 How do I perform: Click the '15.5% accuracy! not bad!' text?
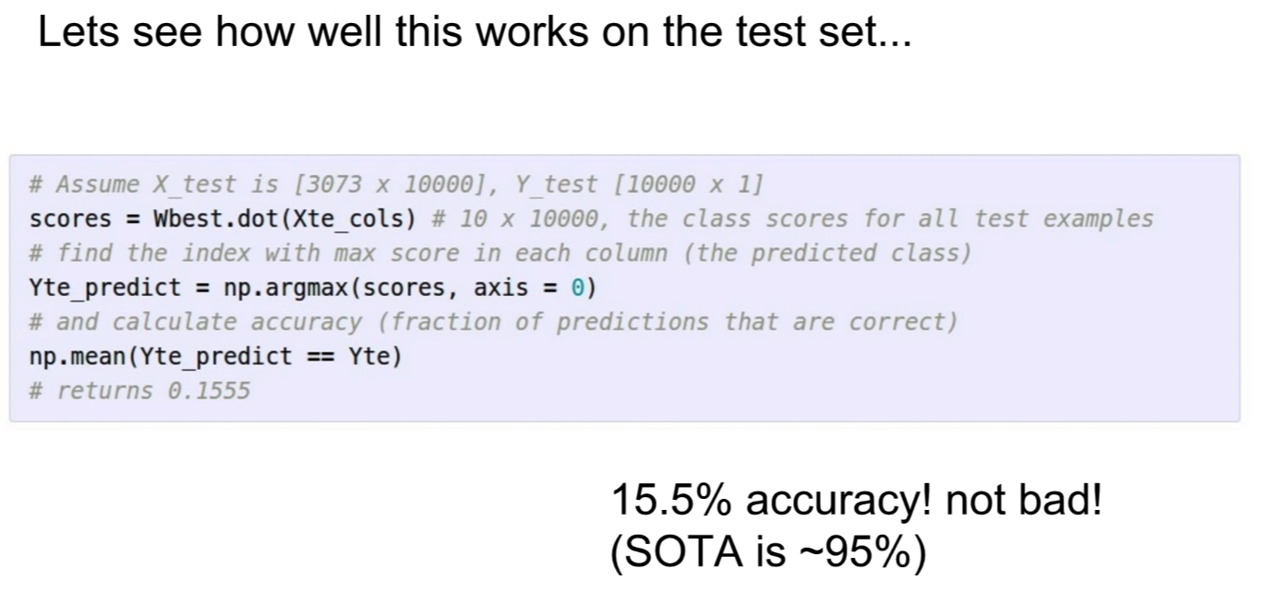pos(856,500)
